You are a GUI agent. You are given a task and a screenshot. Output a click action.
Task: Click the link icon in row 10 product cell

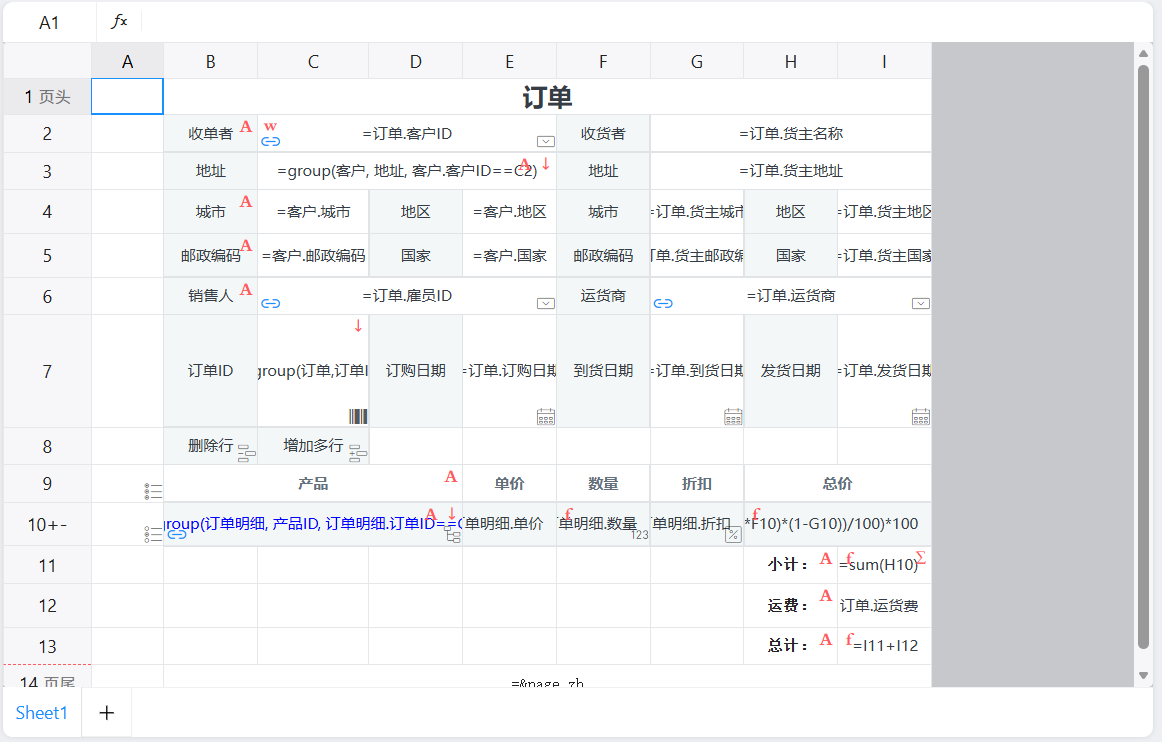[x=177, y=534]
